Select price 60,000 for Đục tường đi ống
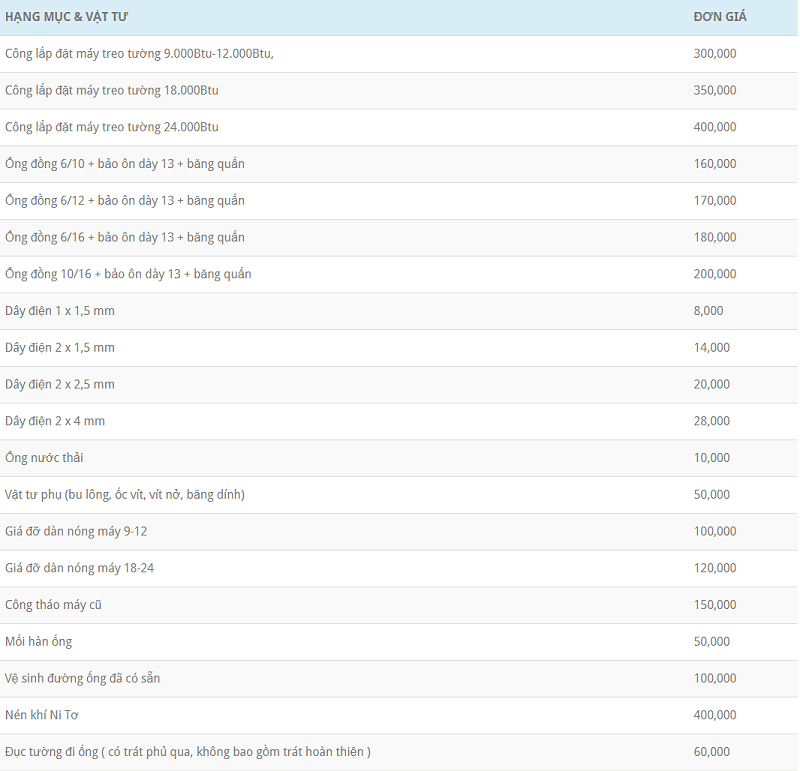800x771 pixels. pos(712,752)
